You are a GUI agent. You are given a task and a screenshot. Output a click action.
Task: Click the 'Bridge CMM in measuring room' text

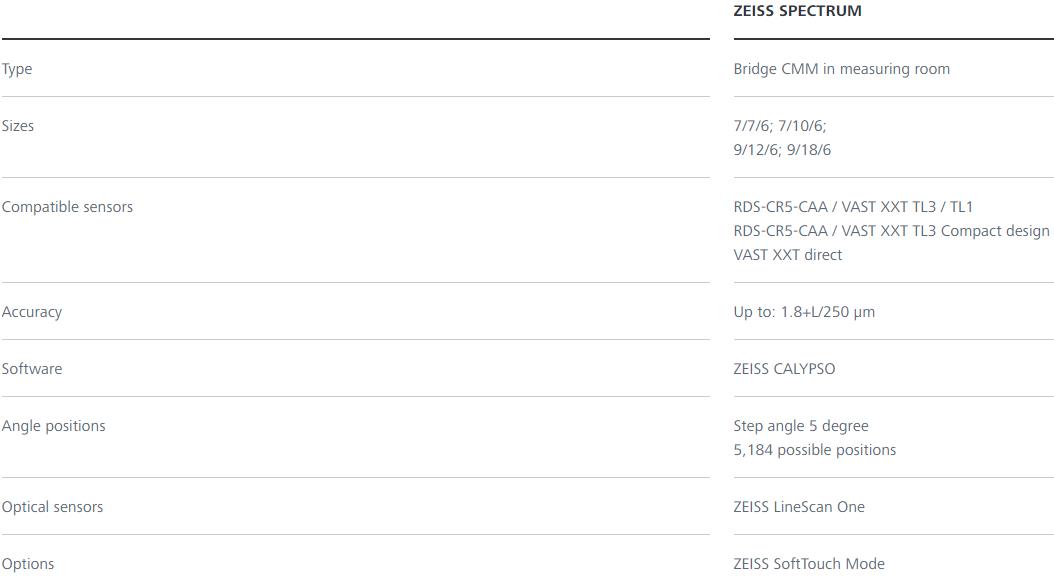click(x=841, y=69)
